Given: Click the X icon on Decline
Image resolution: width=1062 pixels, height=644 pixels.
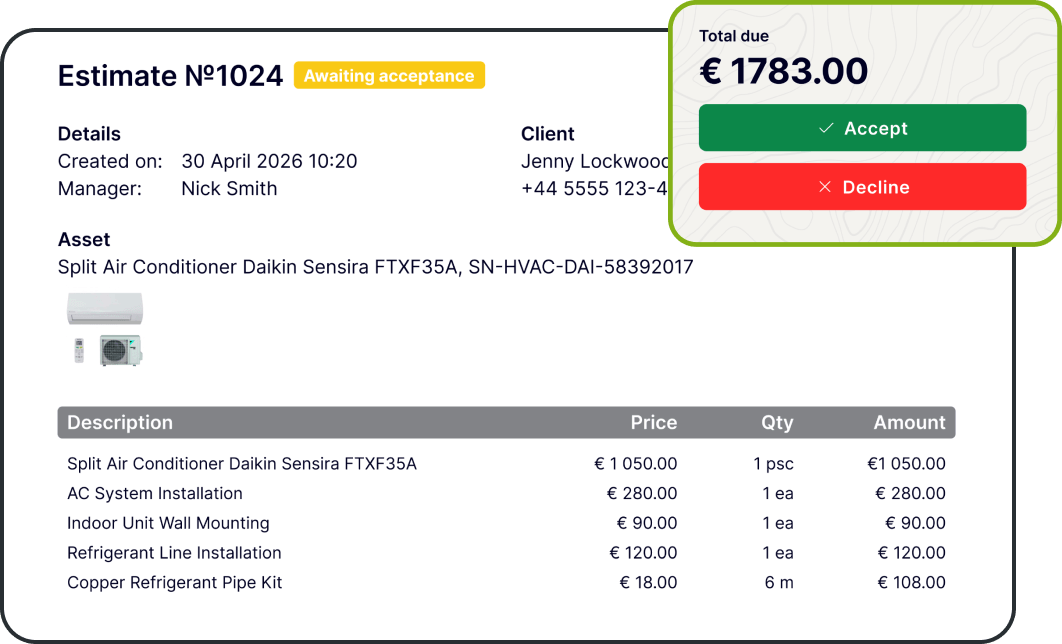Looking at the screenshot, I should point(824,187).
